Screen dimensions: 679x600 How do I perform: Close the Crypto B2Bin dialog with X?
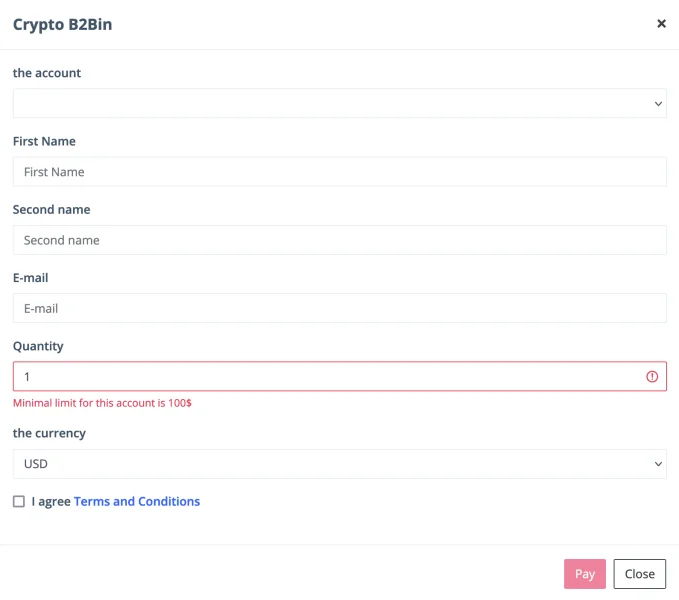coord(661,24)
